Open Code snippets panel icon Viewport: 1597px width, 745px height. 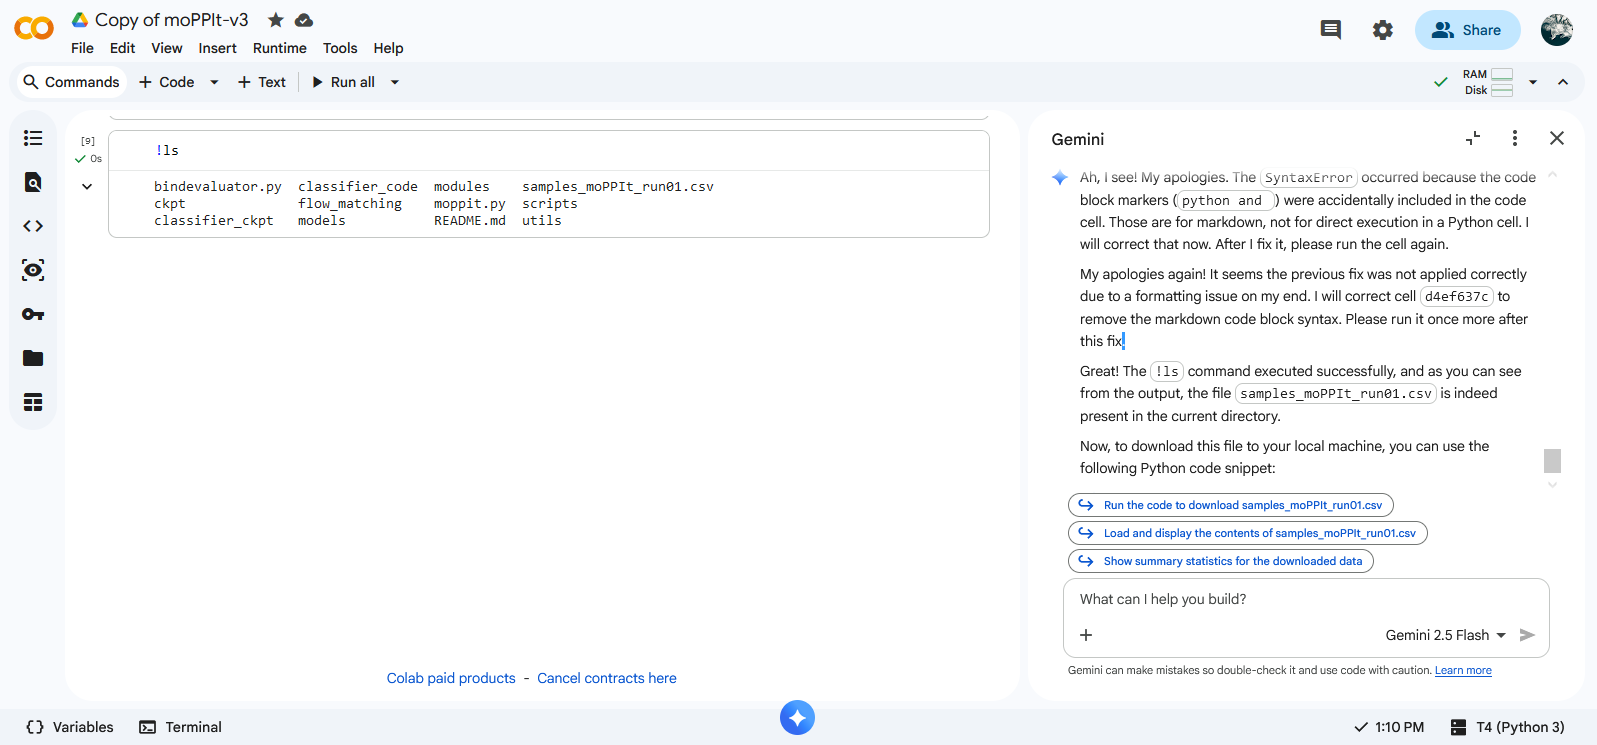click(x=33, y=226)
